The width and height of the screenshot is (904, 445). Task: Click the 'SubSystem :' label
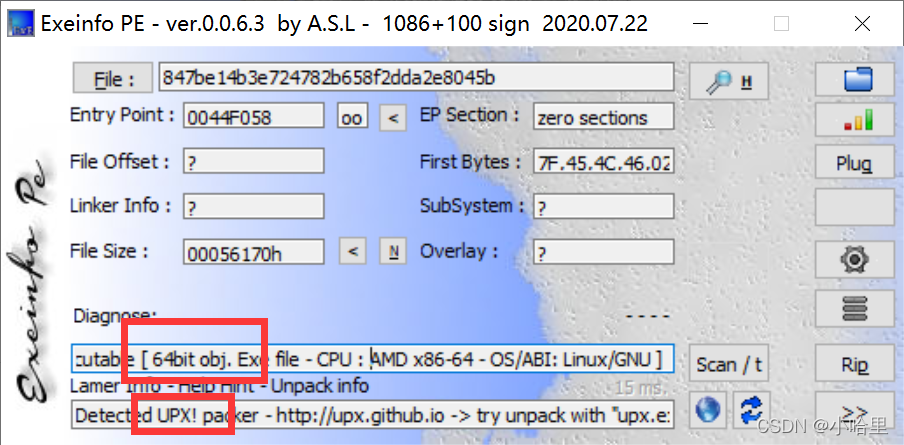(472, 206)
